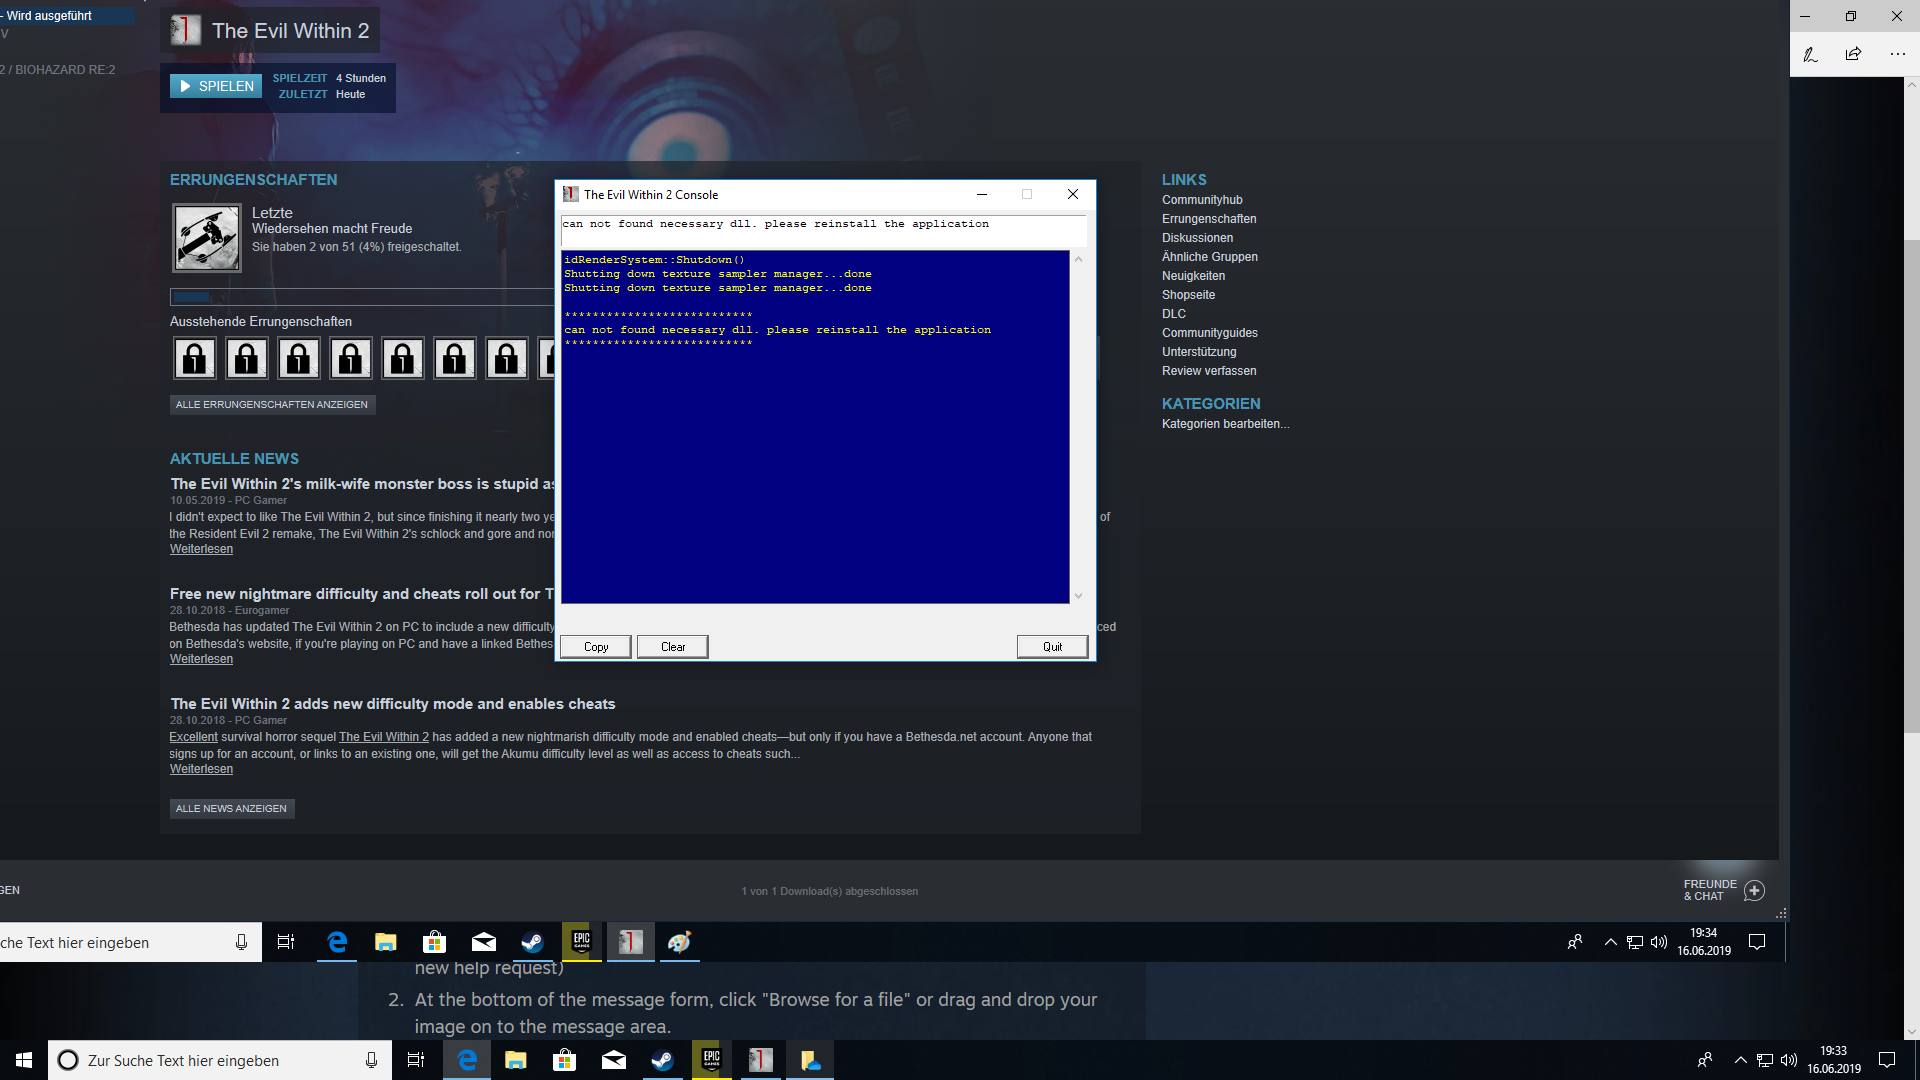Click the FREUNDE & CHAT plus icon
Image resolution: width=1920 pixels, height=1080 pixels.
point(1754,890)
